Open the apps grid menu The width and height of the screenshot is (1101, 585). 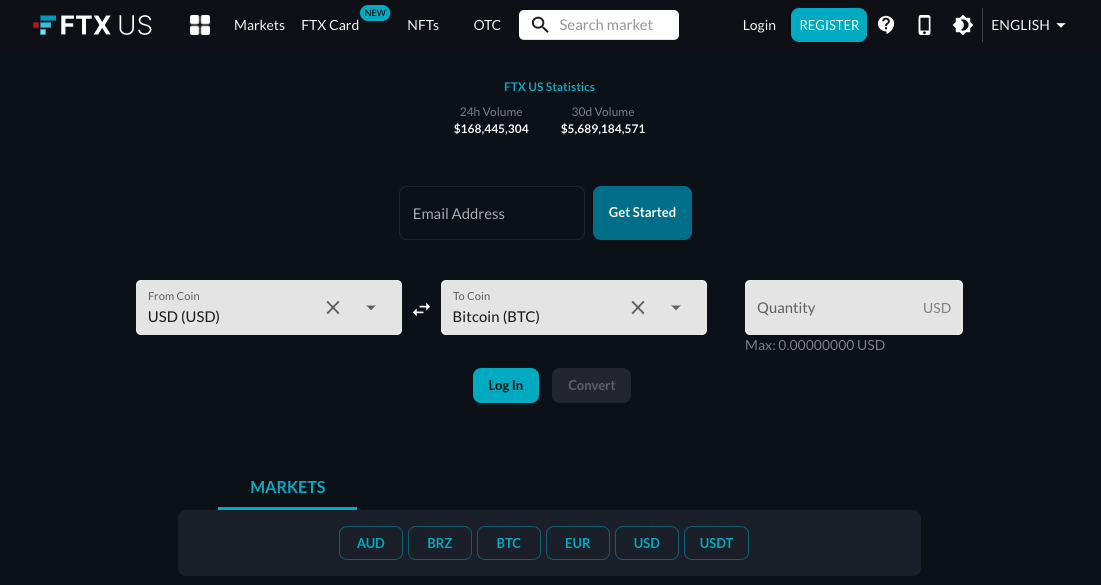[199, 25]
